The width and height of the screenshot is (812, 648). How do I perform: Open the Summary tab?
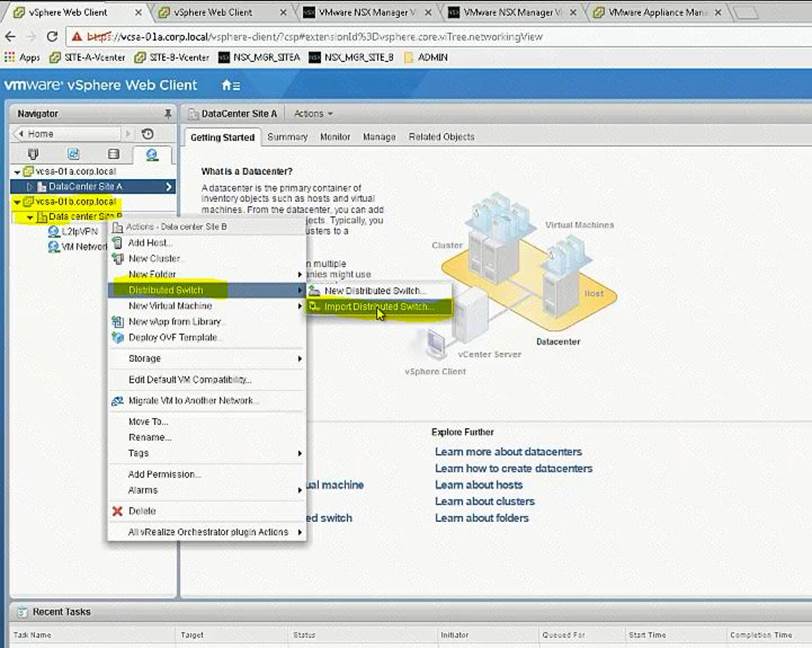(x=287, y=137)
